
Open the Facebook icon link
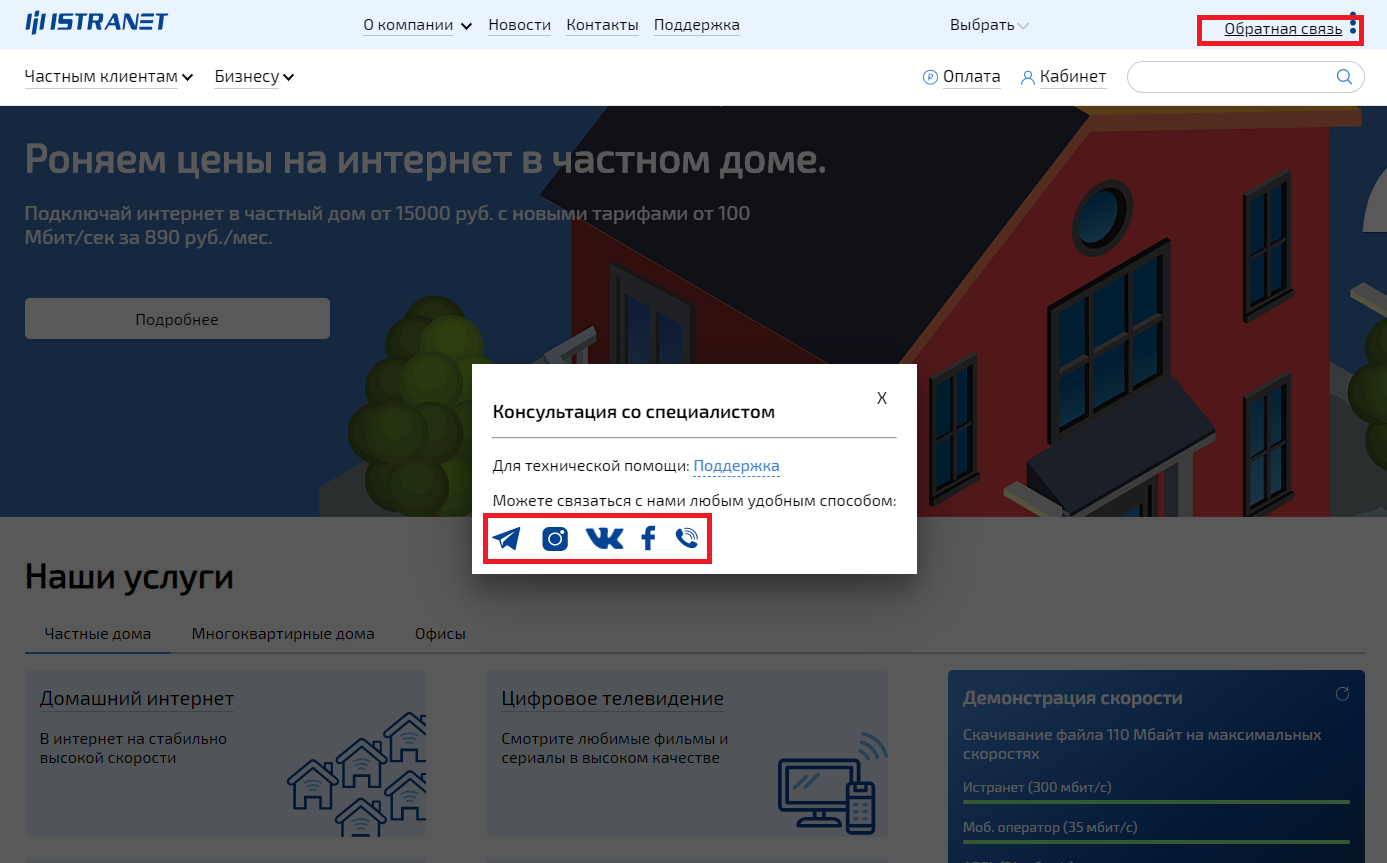[x=648, y=539]
